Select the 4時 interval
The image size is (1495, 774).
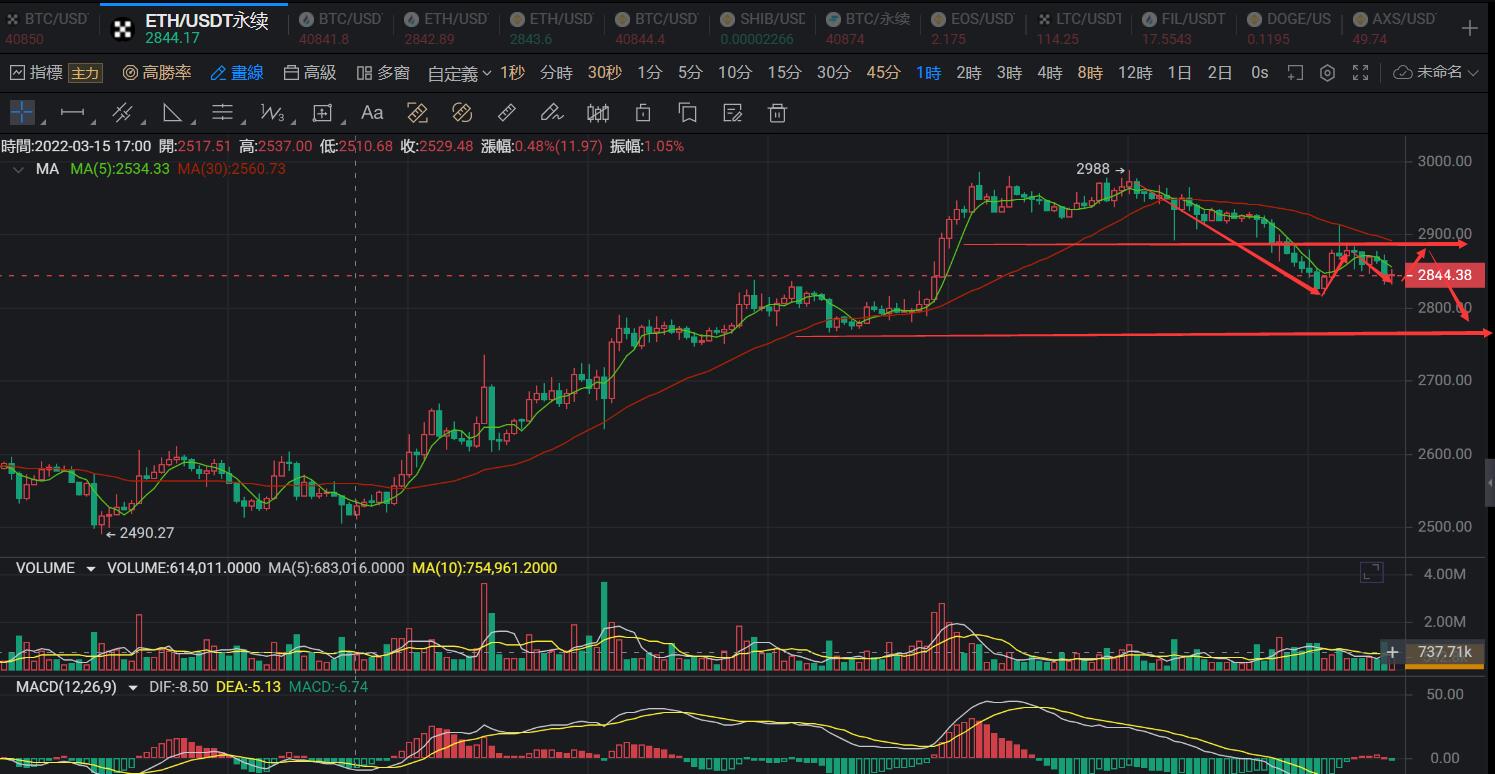click(1049, 73)
